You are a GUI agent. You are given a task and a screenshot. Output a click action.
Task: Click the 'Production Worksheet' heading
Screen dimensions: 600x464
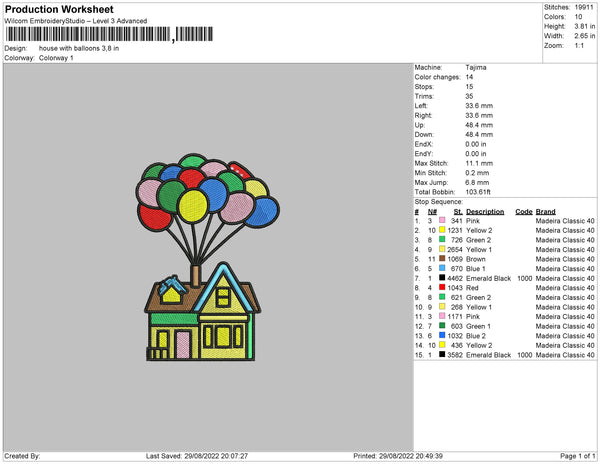(59, 9)
